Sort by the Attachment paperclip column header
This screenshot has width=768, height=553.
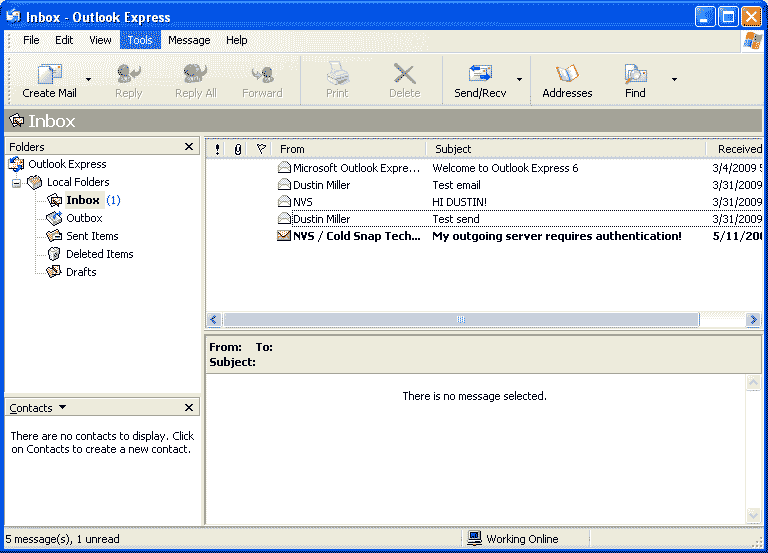click(x=238, y=149)
